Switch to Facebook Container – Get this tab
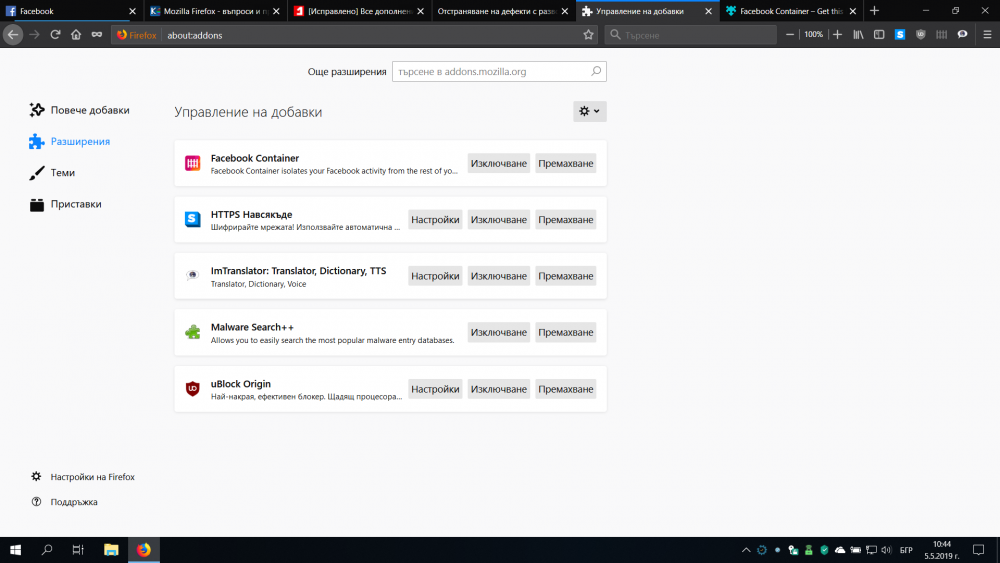1000x563 pixels. pyautogui.click(x=791, y=11)
